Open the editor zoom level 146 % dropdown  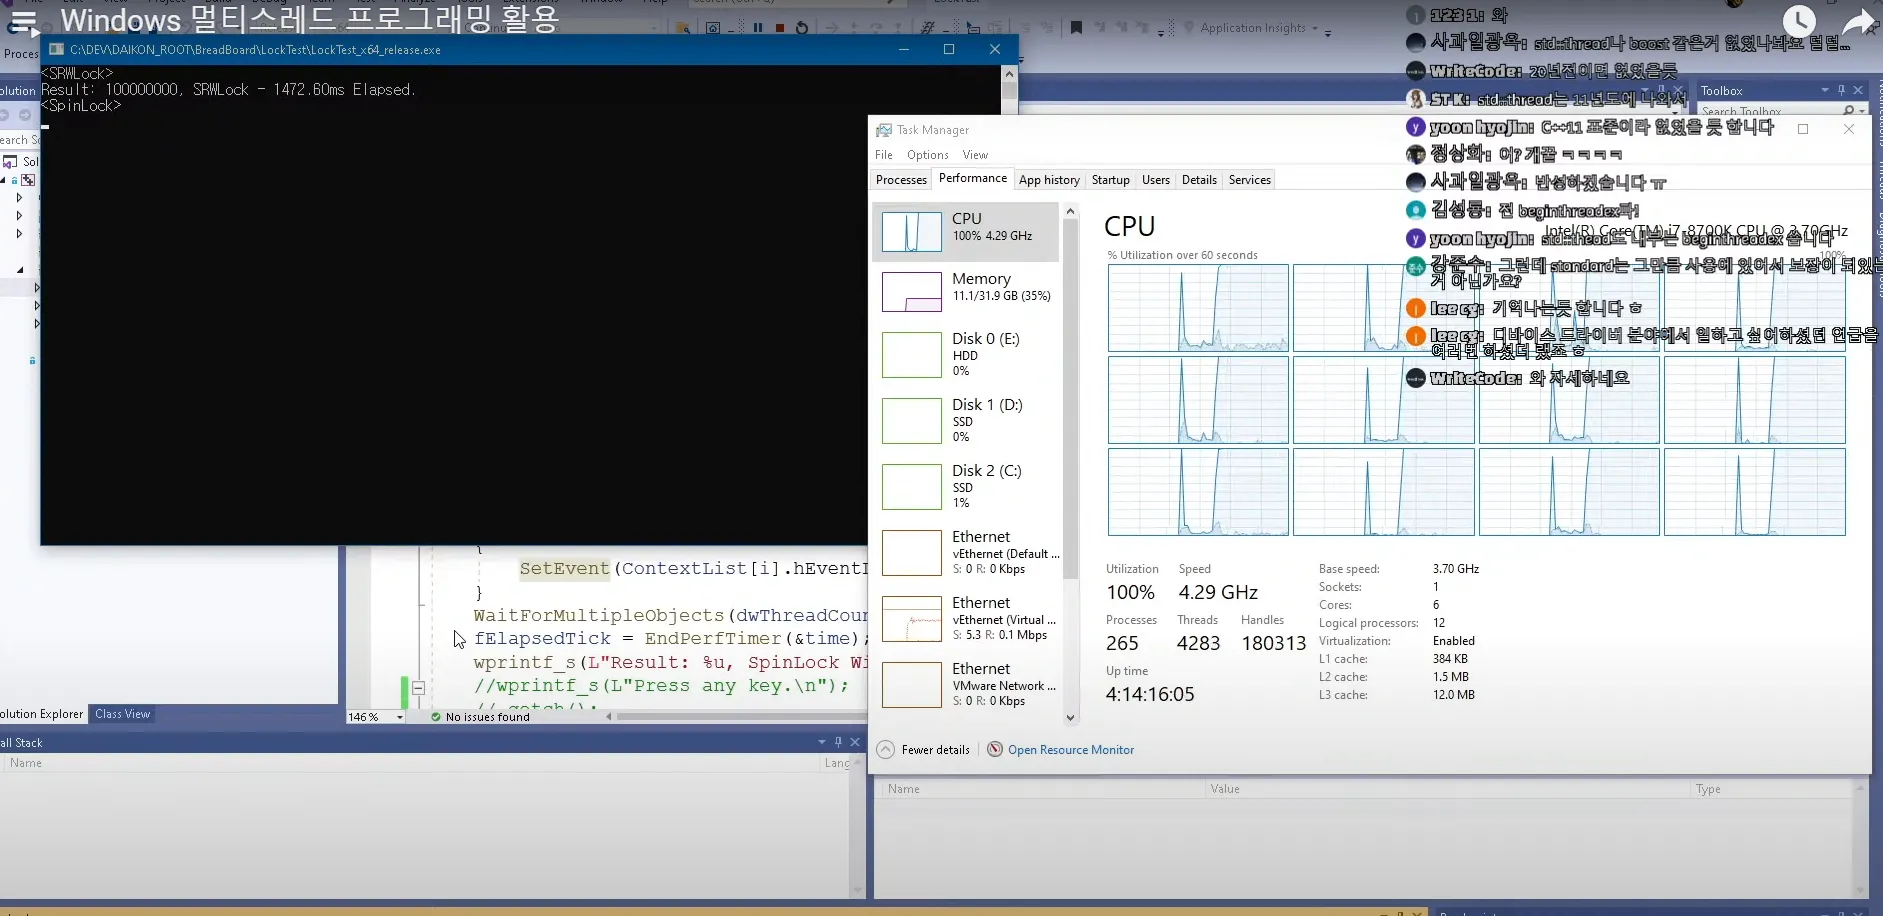[375, 717]
